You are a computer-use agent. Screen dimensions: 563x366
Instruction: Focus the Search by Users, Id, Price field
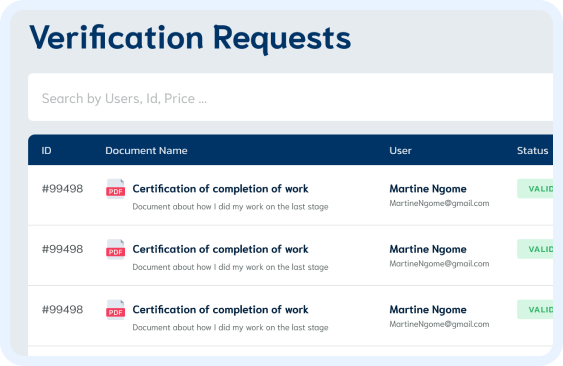[290, 97]
